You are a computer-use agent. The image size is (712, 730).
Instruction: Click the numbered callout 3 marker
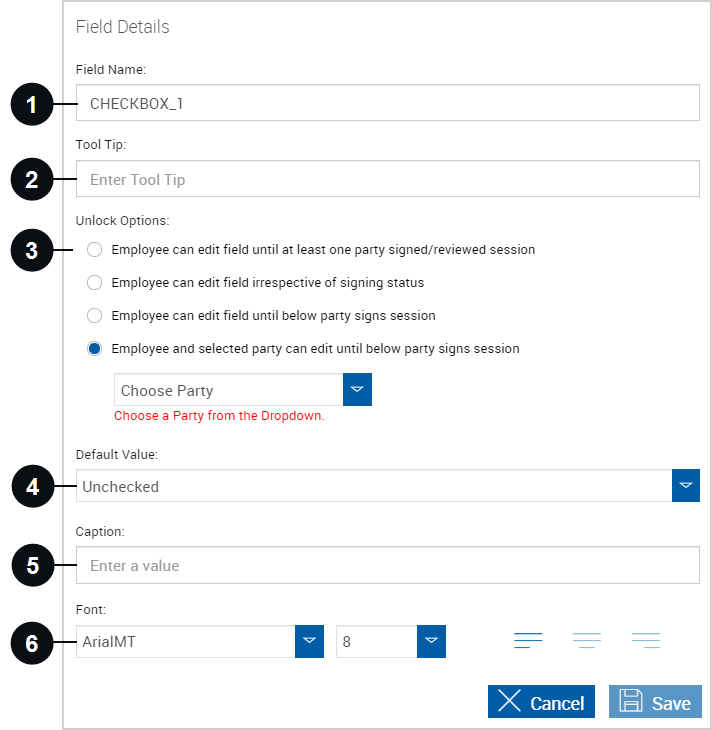32,250
